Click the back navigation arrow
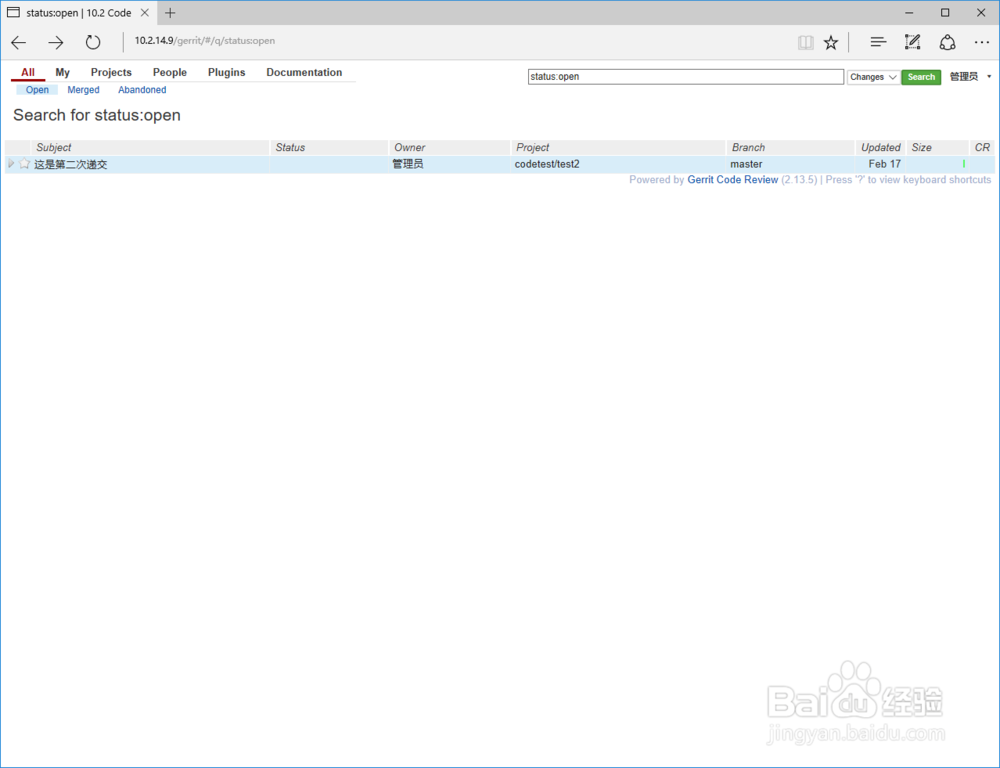1000x768 pixels. pos(18,42)
